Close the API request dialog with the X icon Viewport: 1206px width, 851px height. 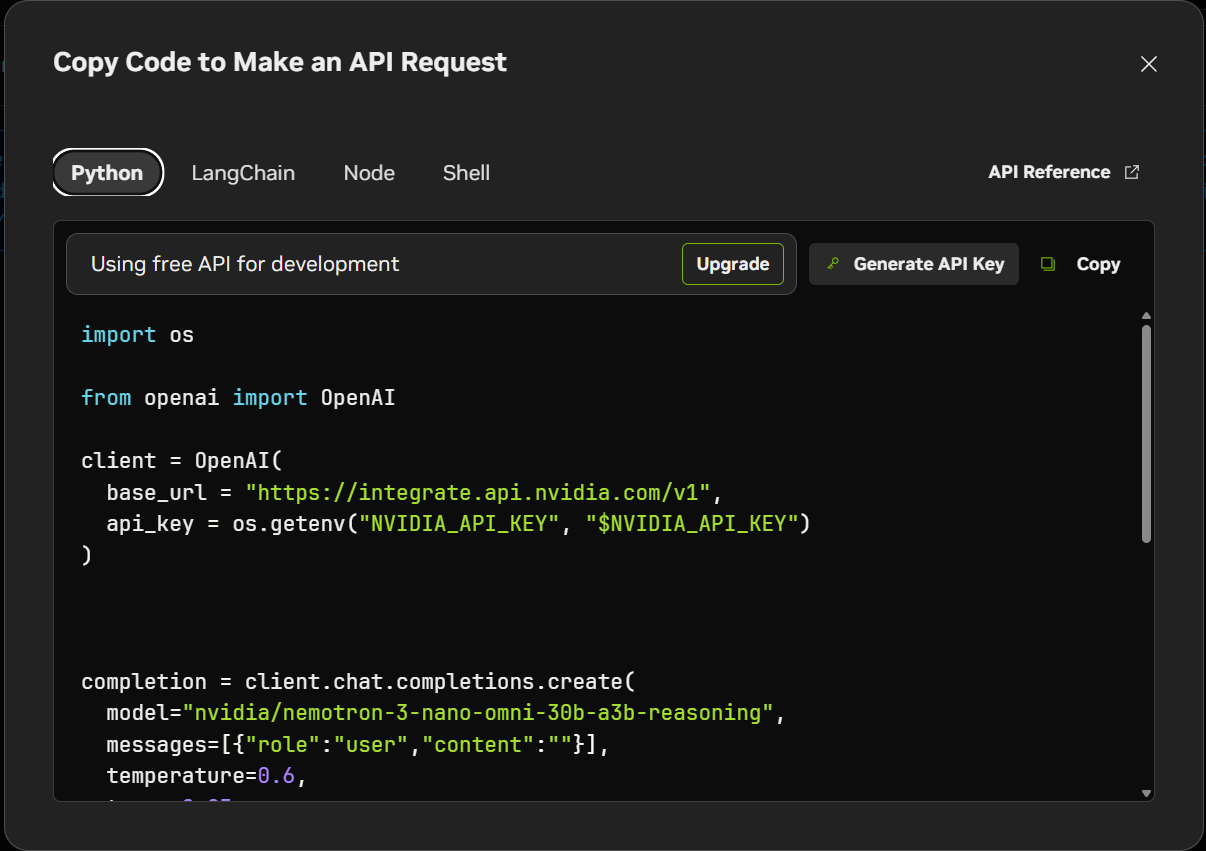1149,64
